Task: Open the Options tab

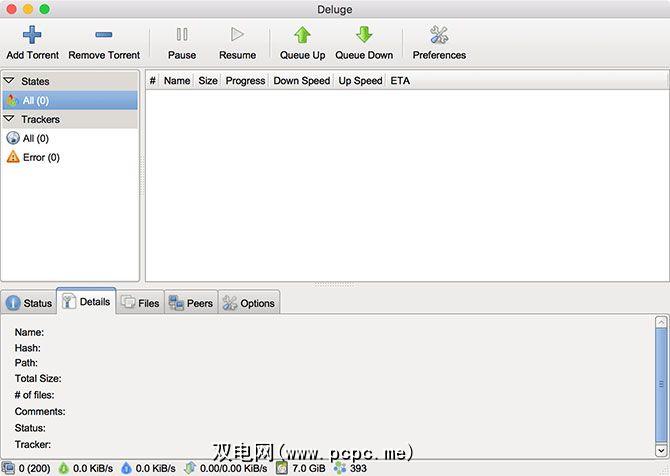Action: pos(249,303)
